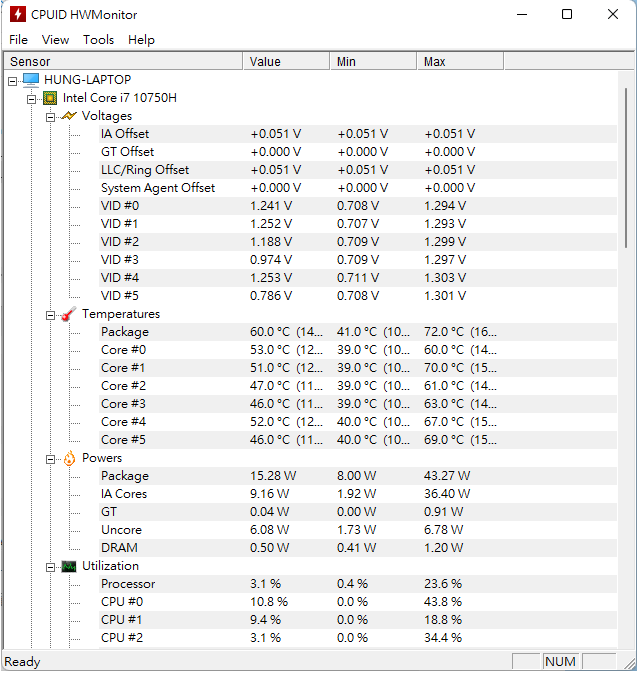This screenshot has width=640, height=674.
Task: Click the 15.28 W Package power value
Action: [x=273, y=476]
